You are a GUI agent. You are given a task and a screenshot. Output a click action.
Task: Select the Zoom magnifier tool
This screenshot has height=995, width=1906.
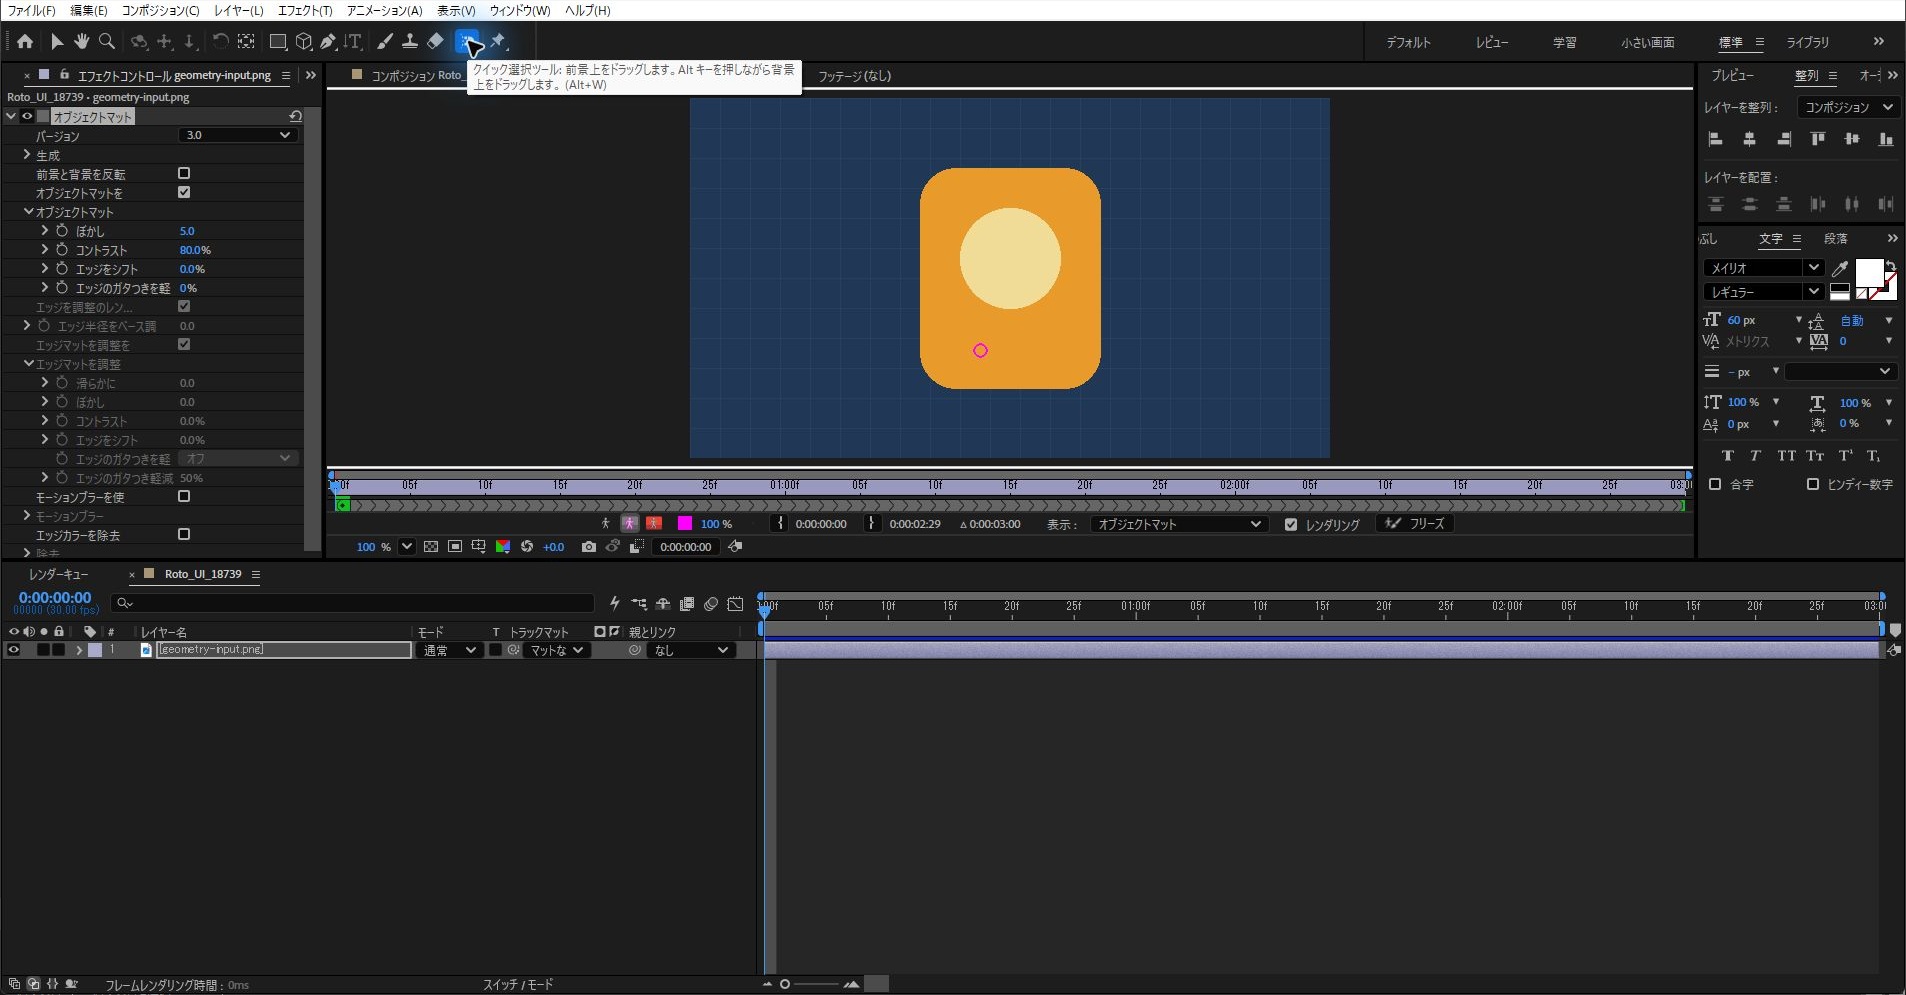click(x=107, y=42)
